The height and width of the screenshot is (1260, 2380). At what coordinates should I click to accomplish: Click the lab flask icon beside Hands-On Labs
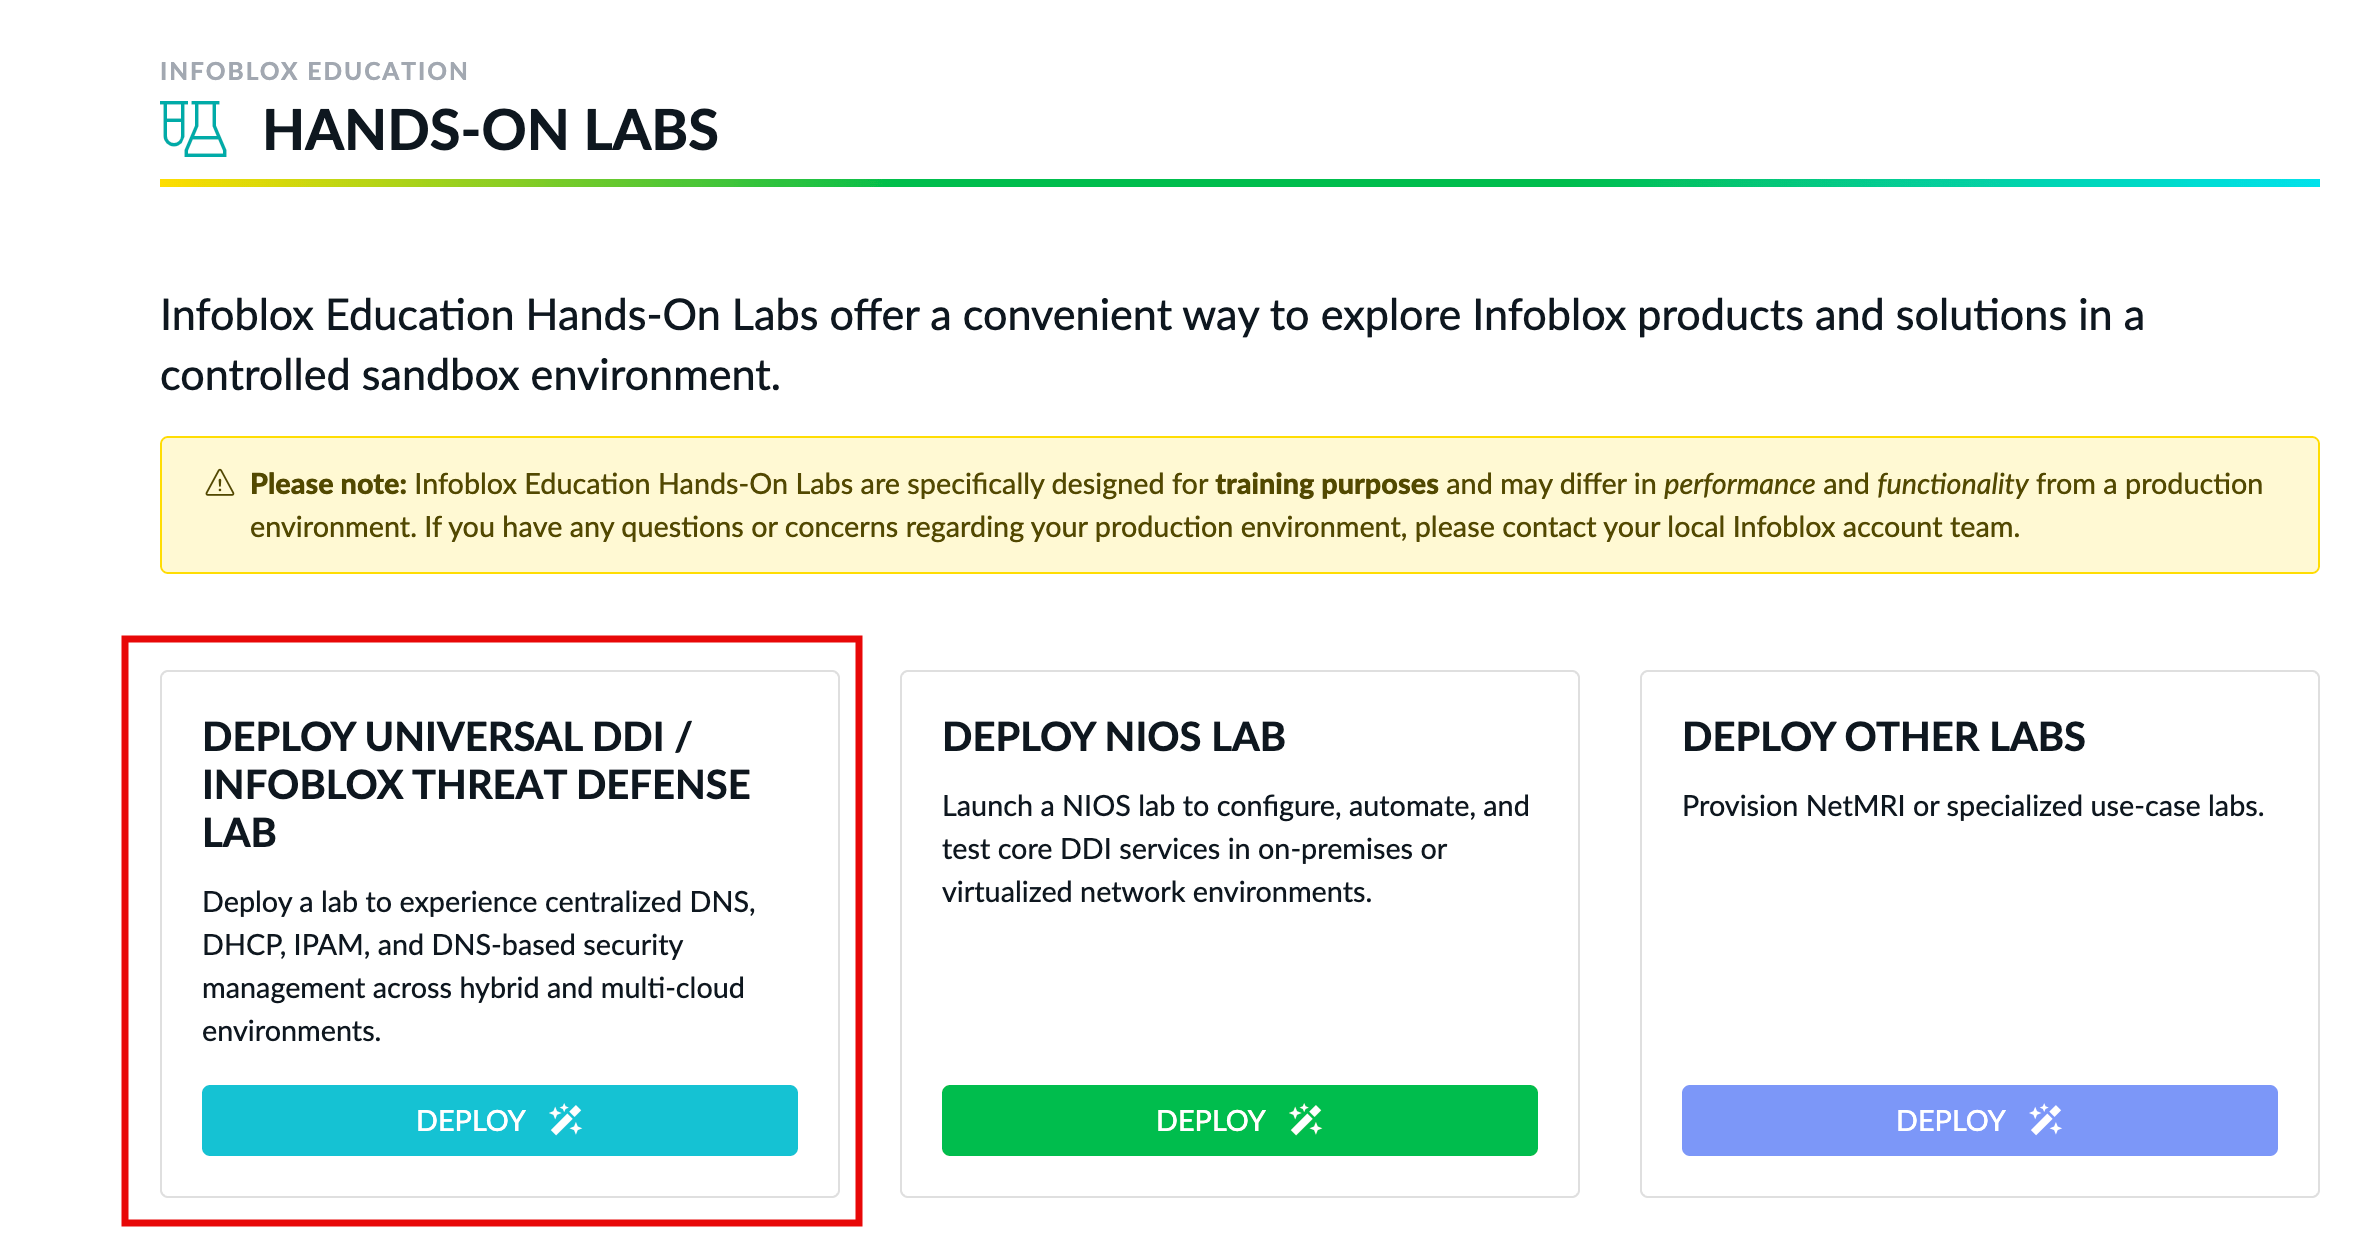[x=194, y=129]
